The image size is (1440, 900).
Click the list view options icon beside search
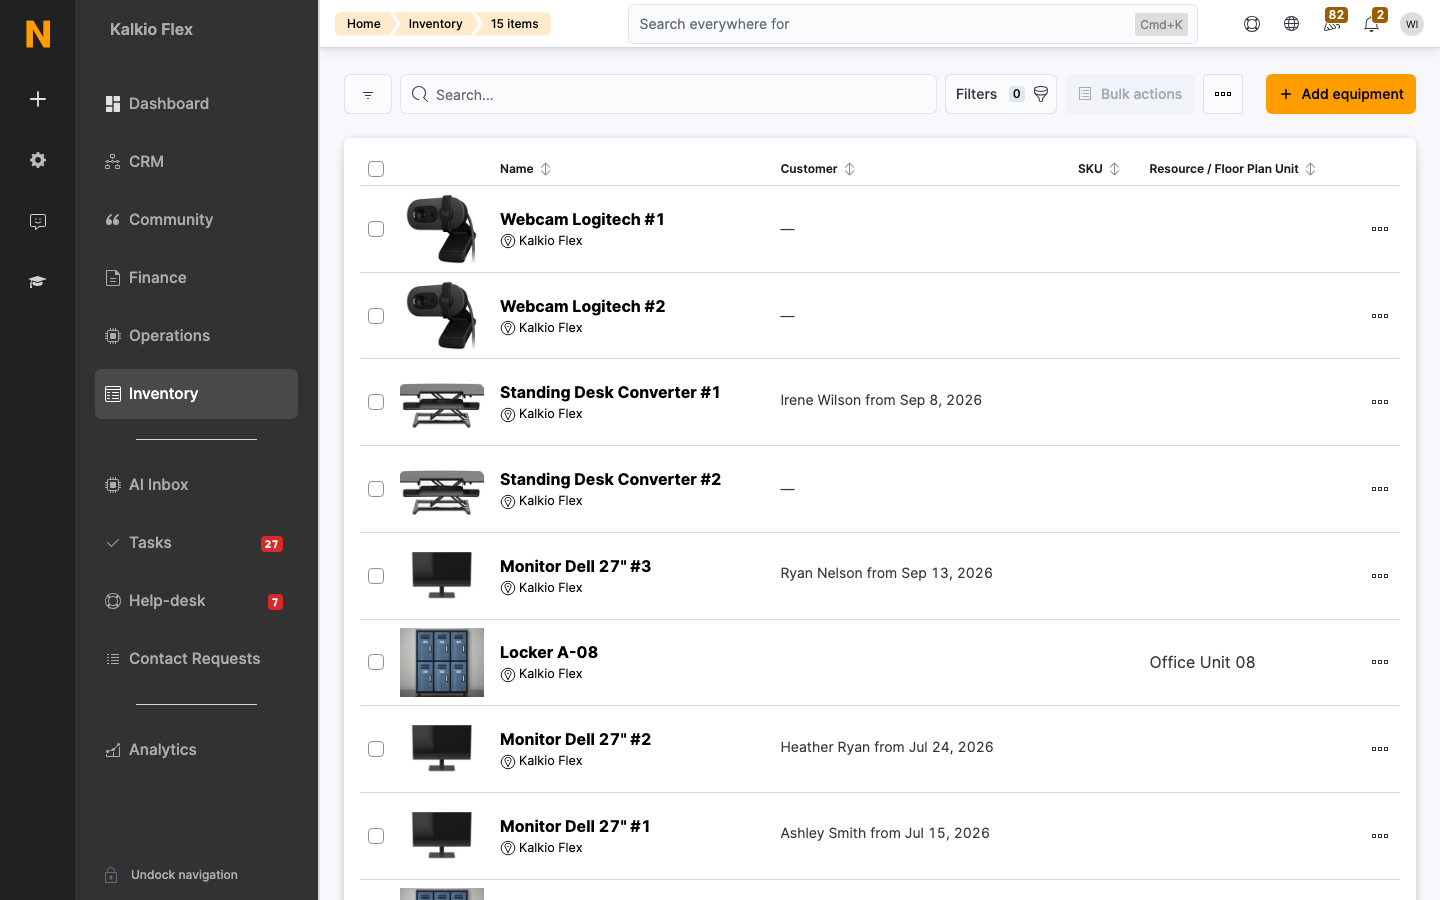coord(368,94)
